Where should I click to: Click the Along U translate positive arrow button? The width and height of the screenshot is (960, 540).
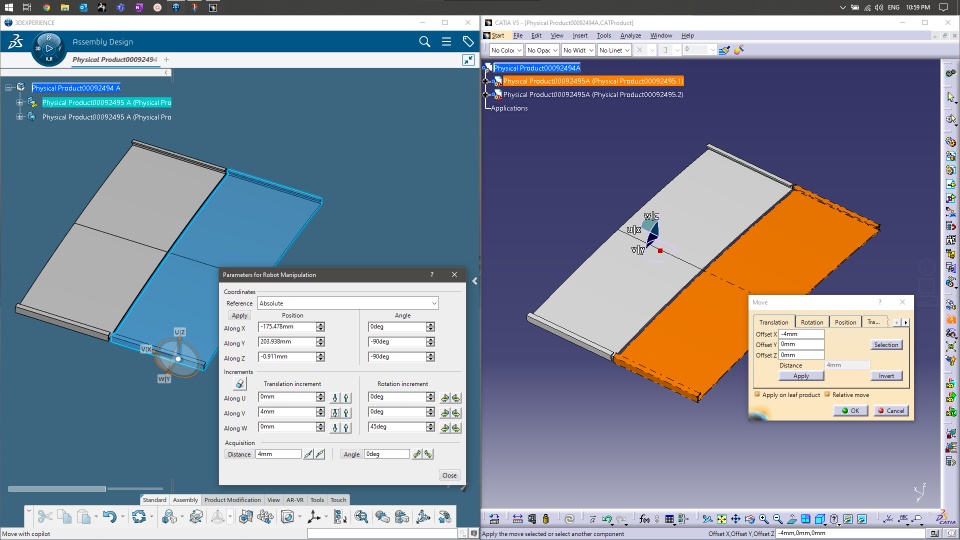pyautogui.click(x=346, y=398)
